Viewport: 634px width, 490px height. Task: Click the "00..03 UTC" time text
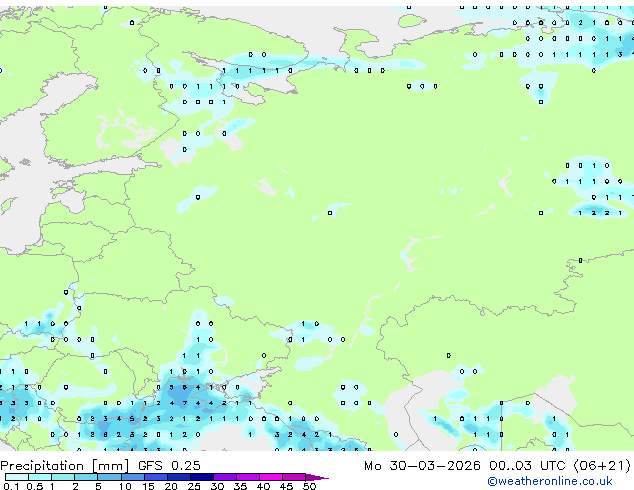tap(527, 465)
